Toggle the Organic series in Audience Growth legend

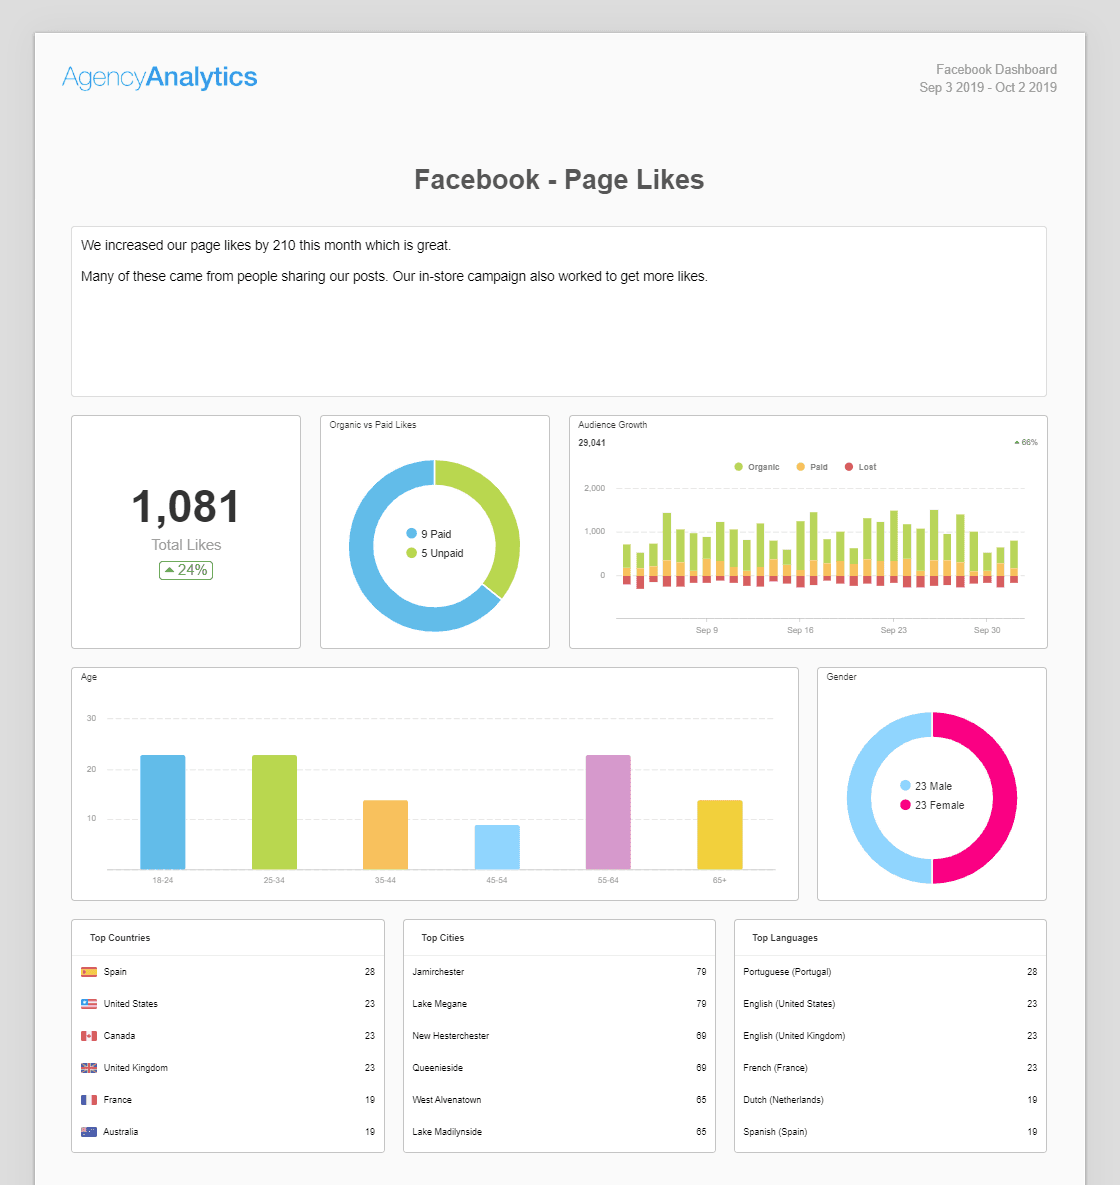click(757, 466)
